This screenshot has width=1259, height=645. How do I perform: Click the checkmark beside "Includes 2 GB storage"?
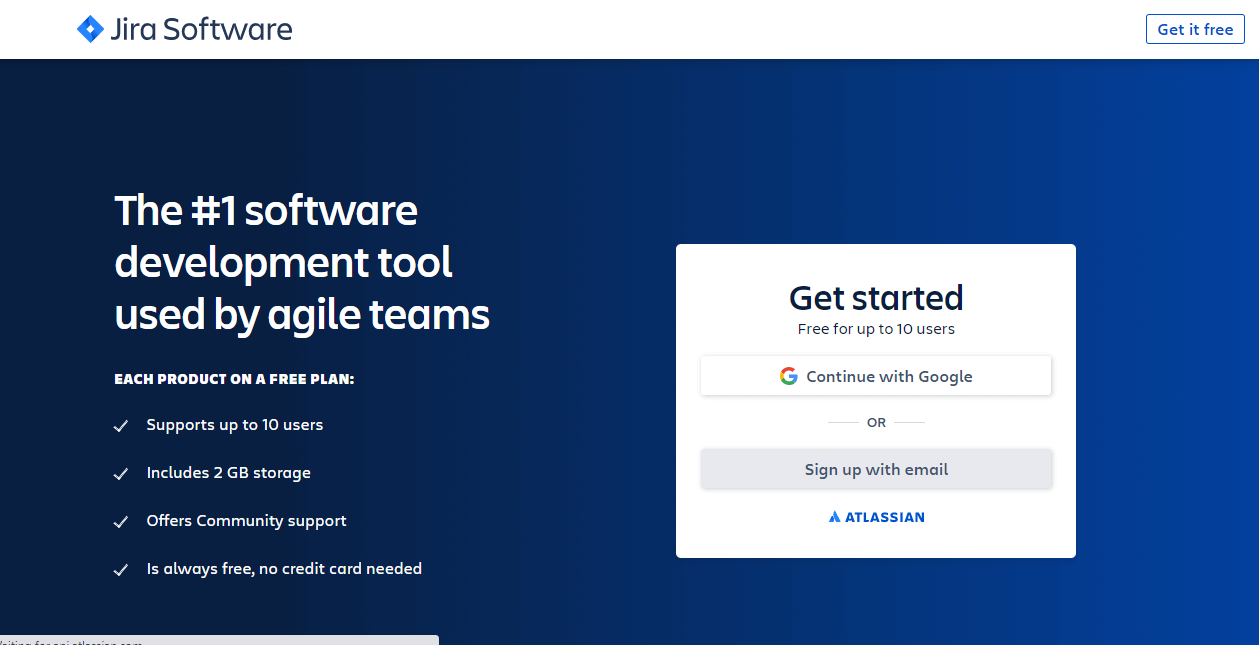(121, 473)
